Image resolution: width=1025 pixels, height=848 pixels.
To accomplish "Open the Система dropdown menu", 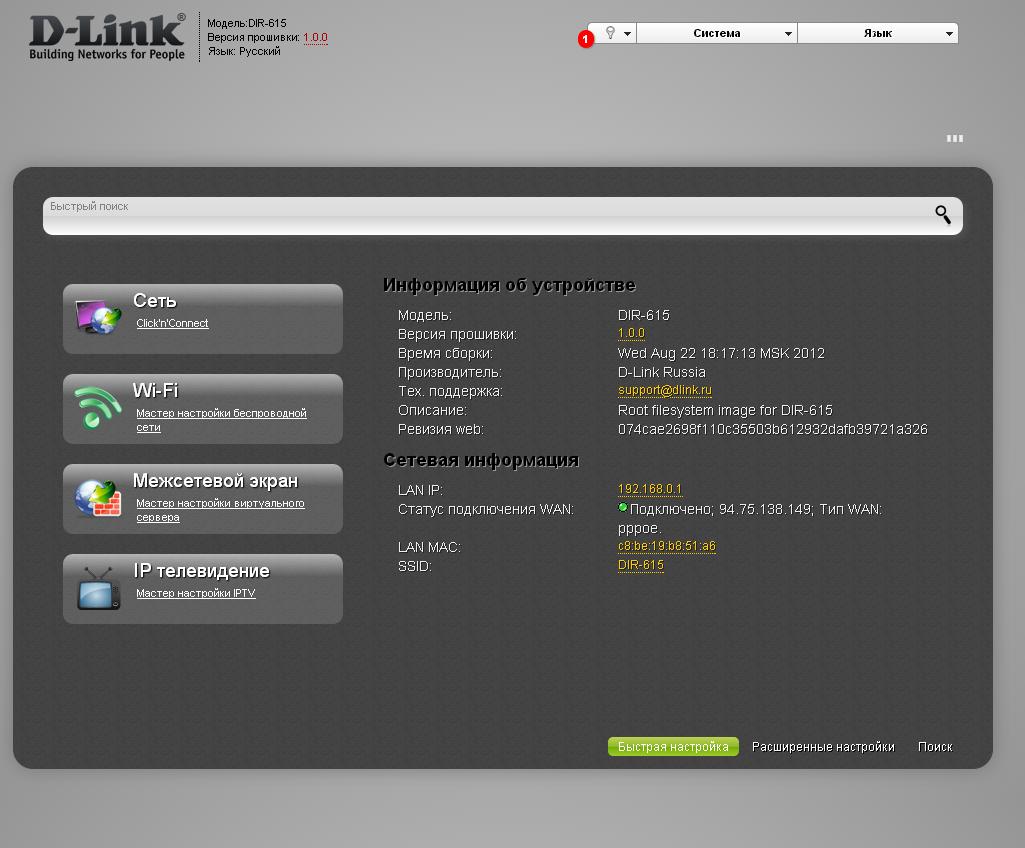I will [716, 33].
